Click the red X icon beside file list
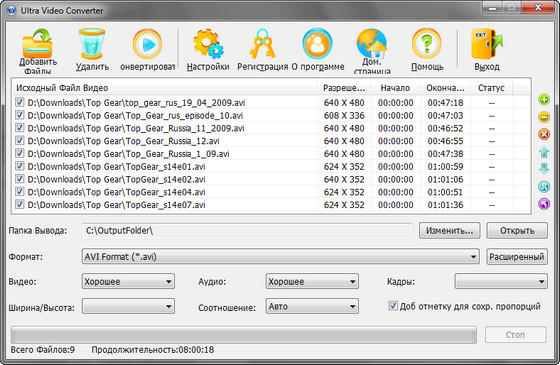 (x=544, y=135)
